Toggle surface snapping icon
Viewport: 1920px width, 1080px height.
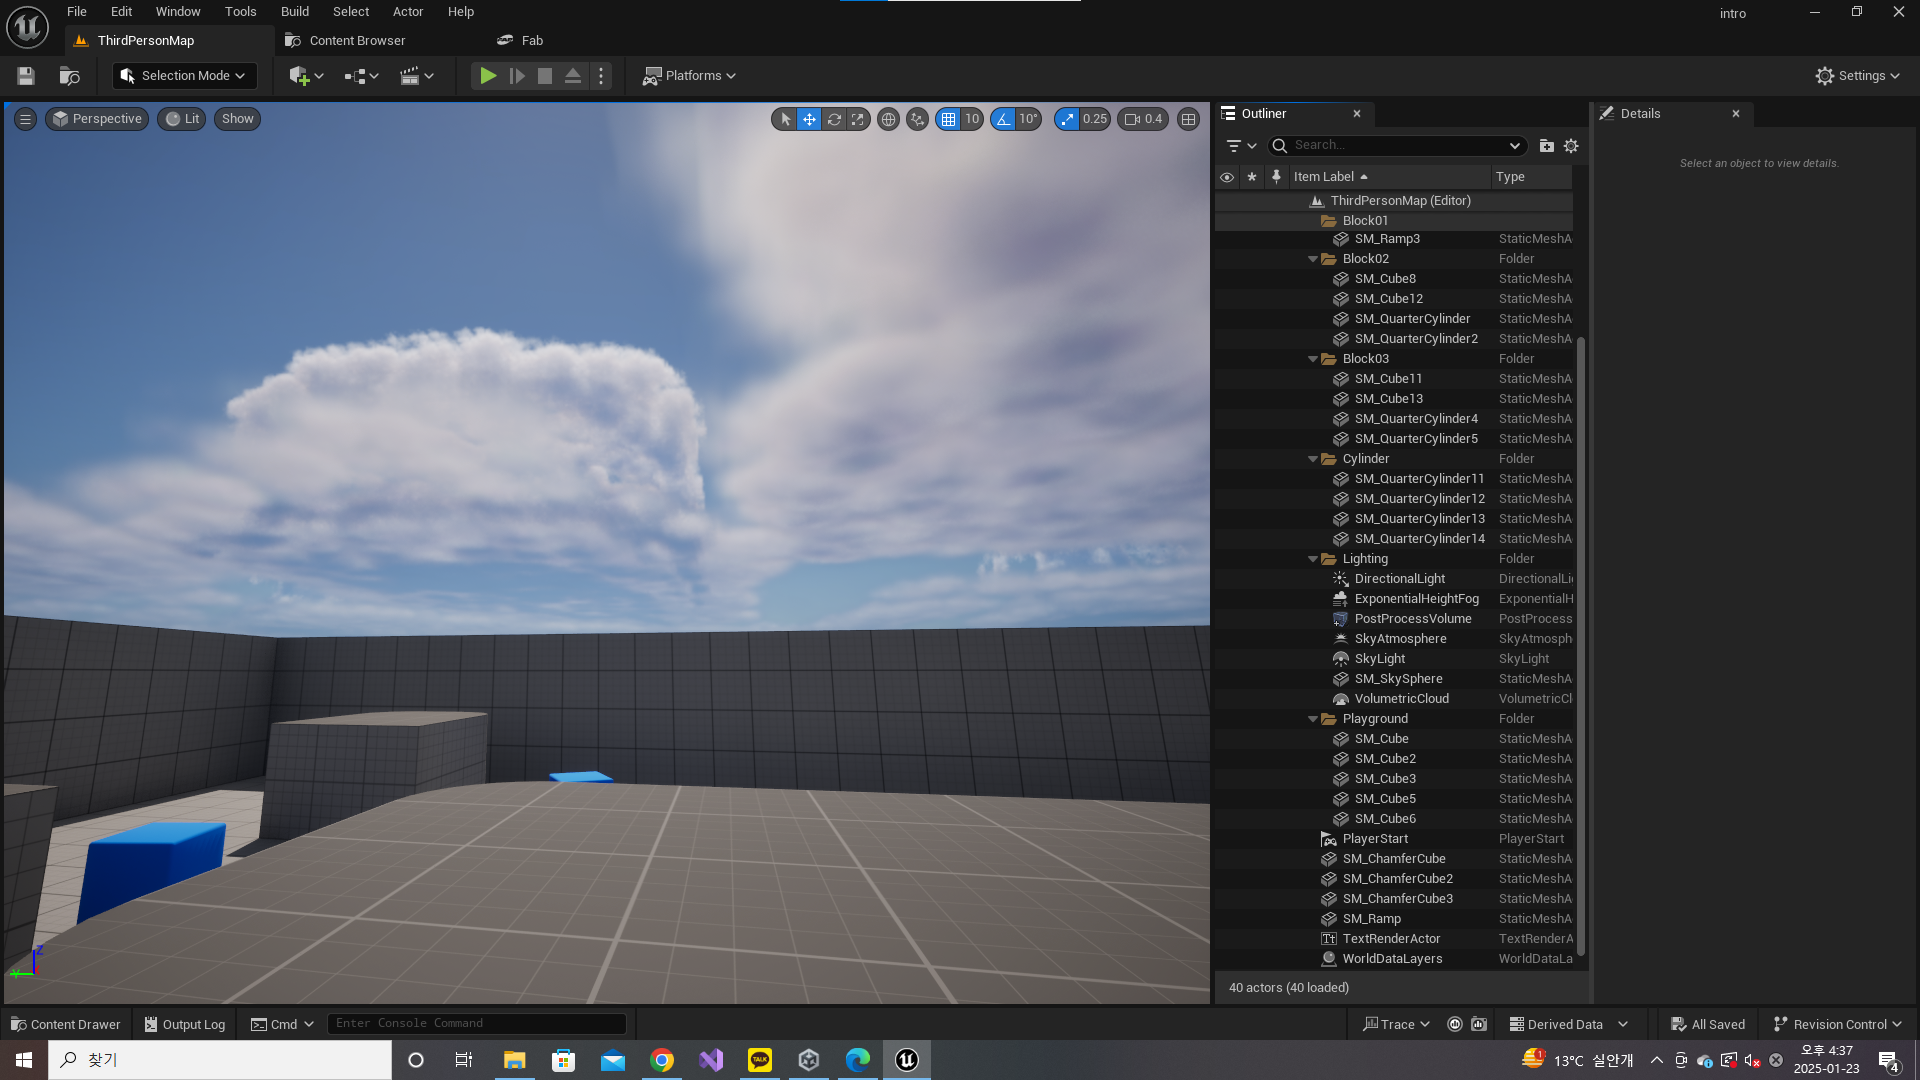(917, 119)
